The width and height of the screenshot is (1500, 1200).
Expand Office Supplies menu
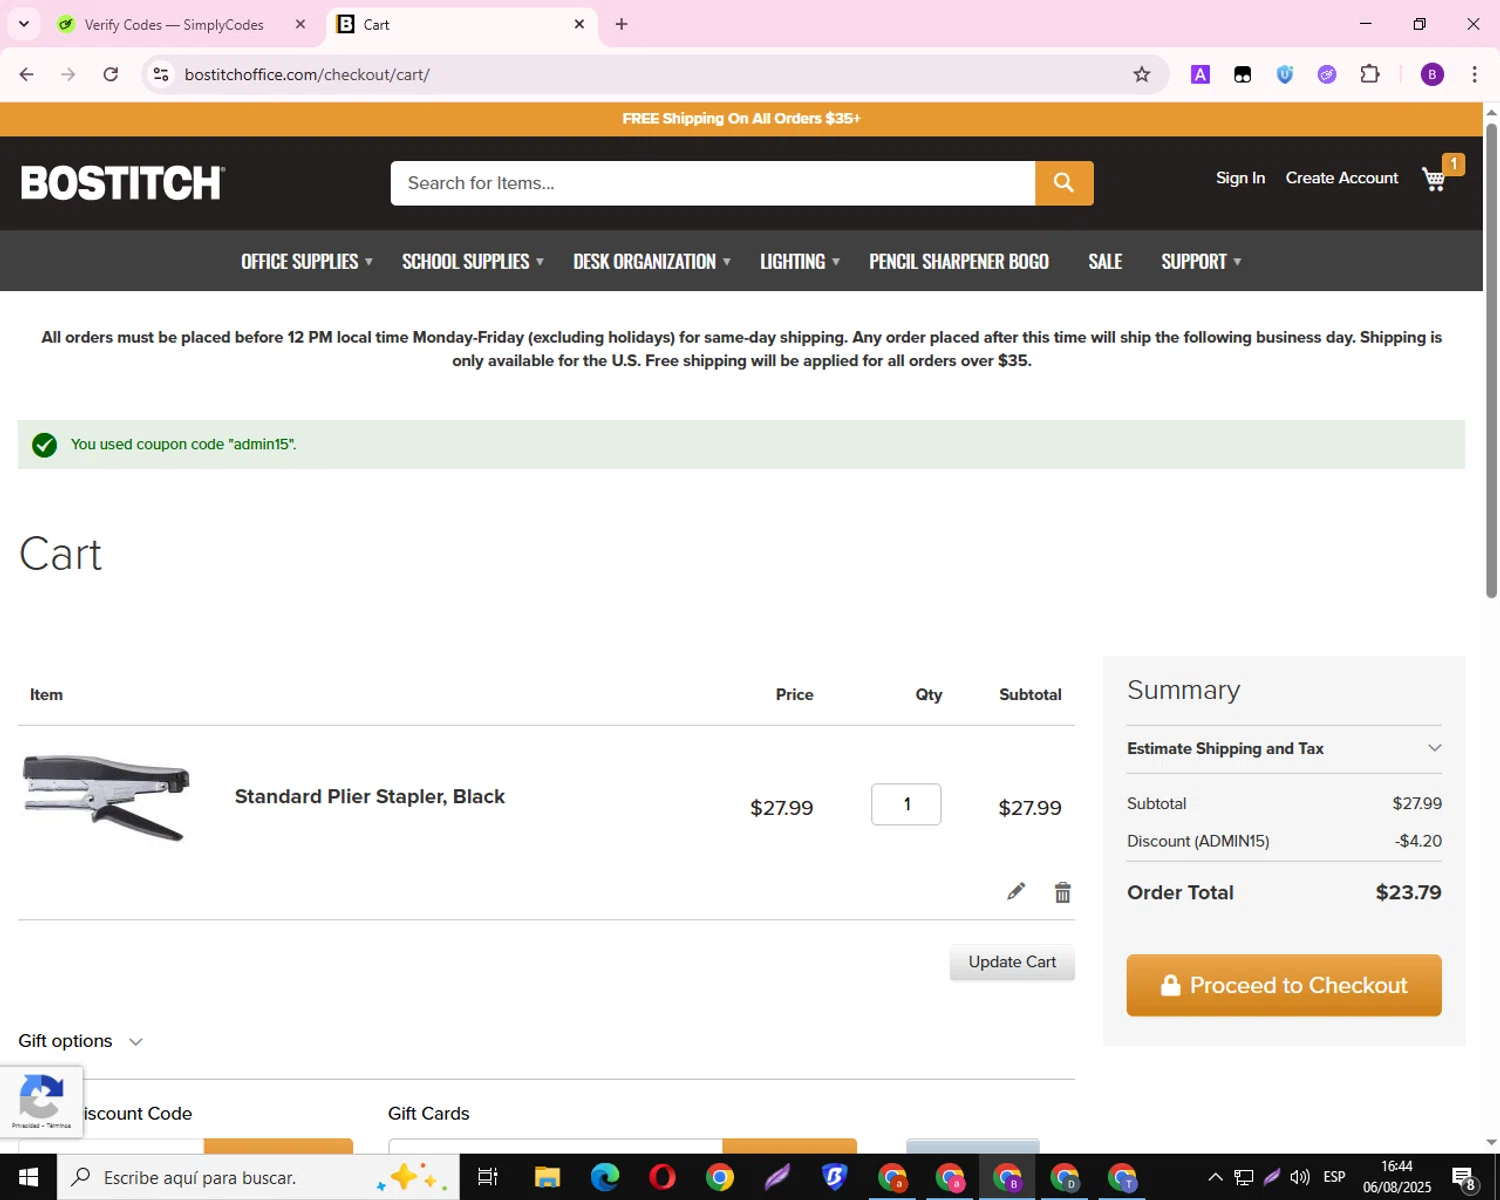click(306, 261)
